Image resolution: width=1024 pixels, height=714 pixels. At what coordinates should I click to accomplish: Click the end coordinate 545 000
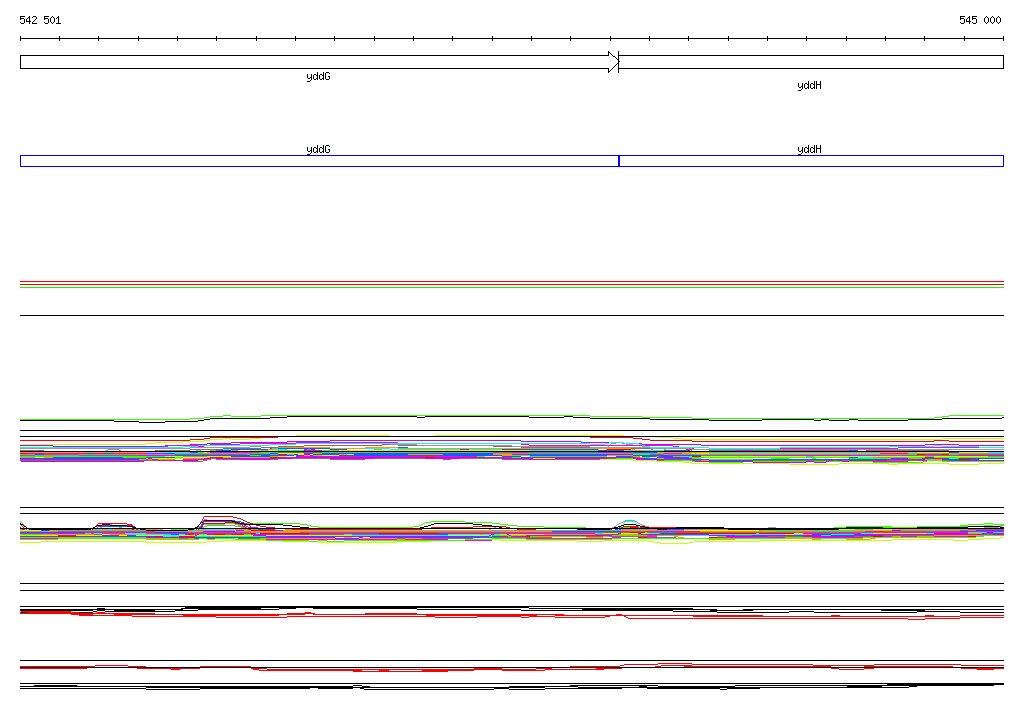coord(980,20)
